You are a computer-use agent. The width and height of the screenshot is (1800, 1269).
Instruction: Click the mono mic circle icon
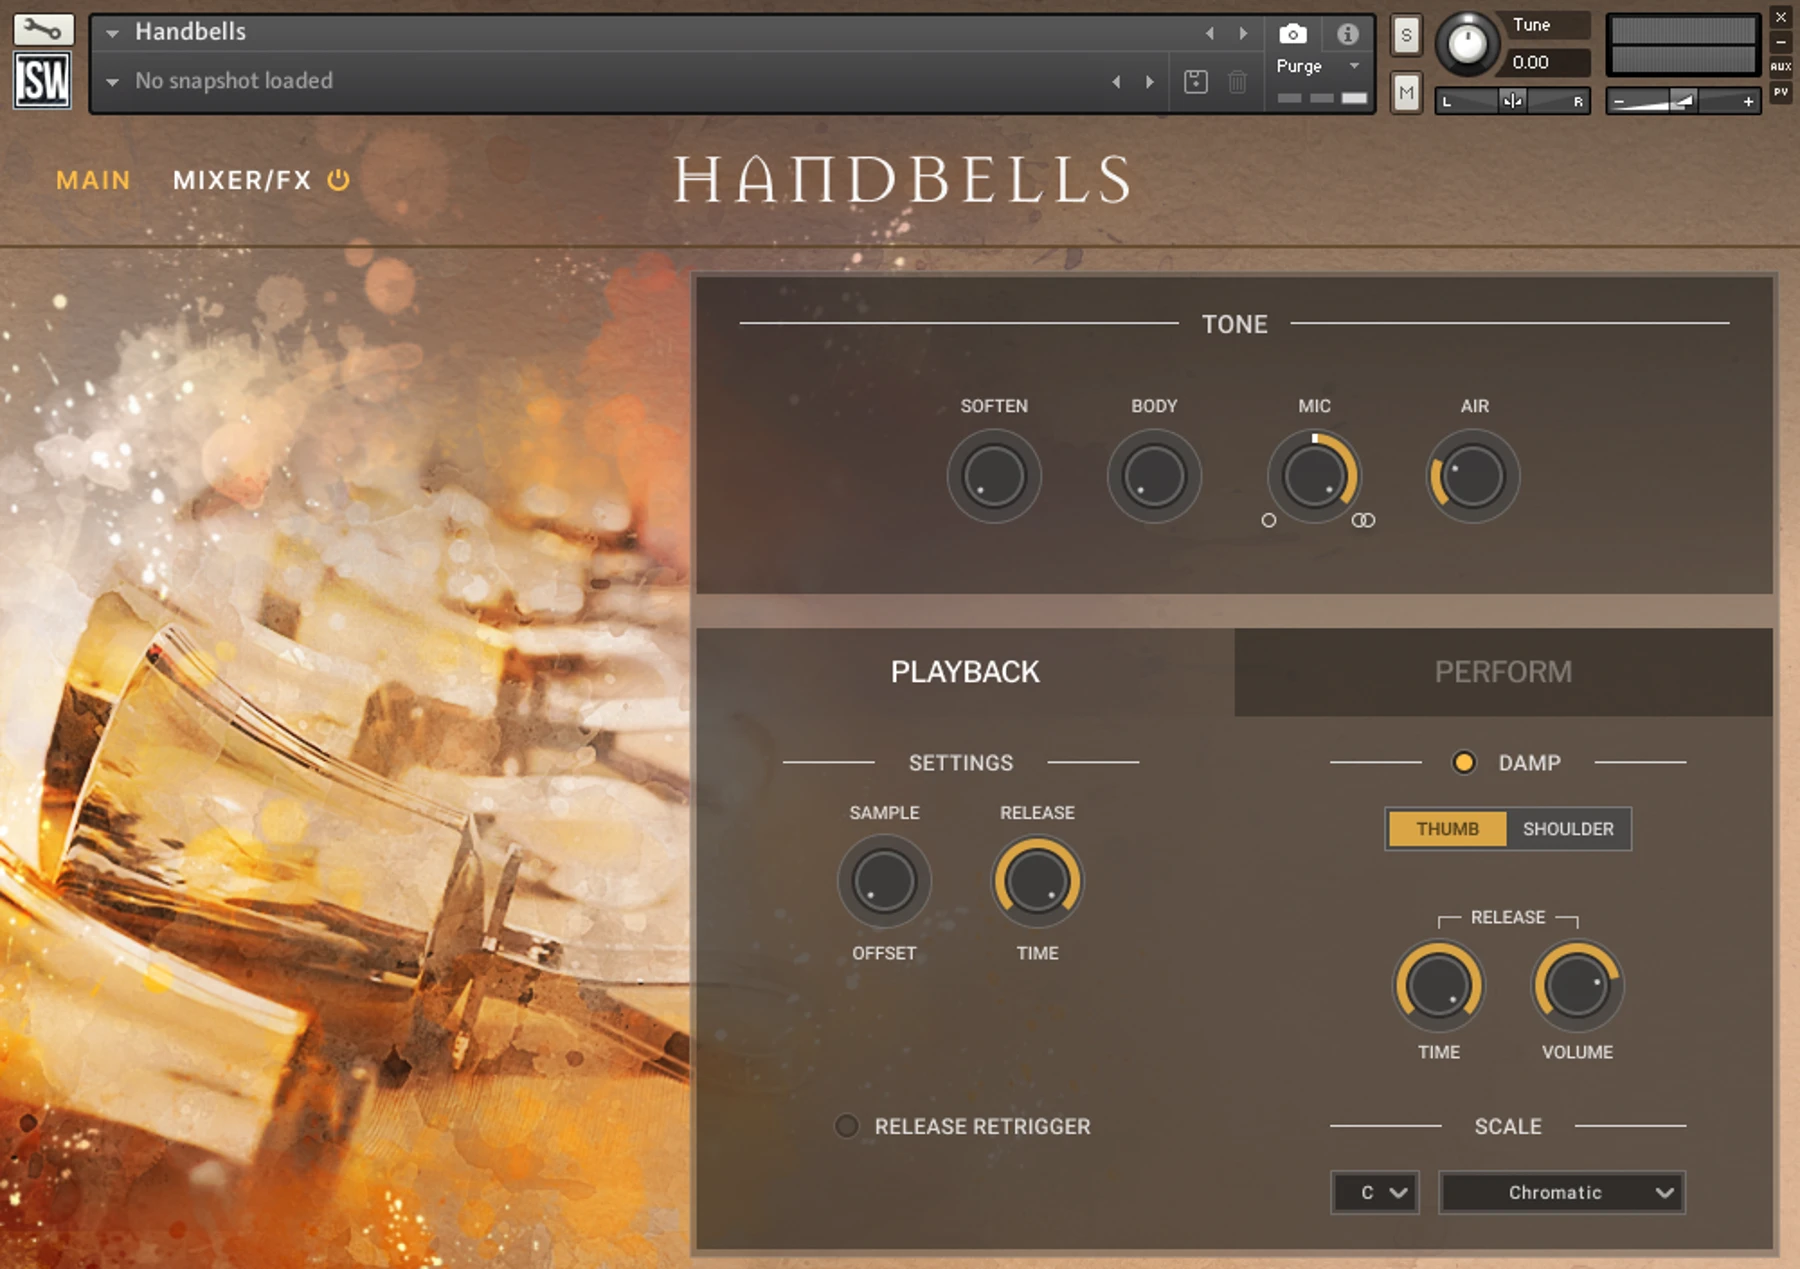coord(1268,520)
